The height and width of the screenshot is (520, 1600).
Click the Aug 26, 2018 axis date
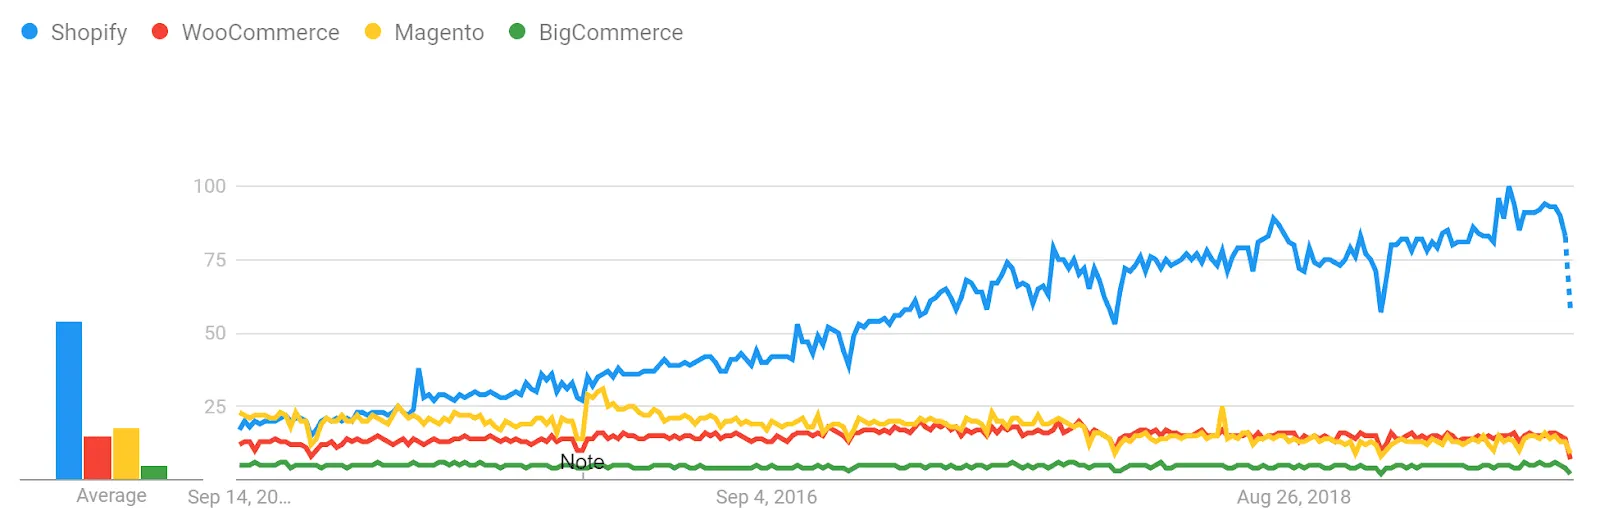[x=1293, y=497]
